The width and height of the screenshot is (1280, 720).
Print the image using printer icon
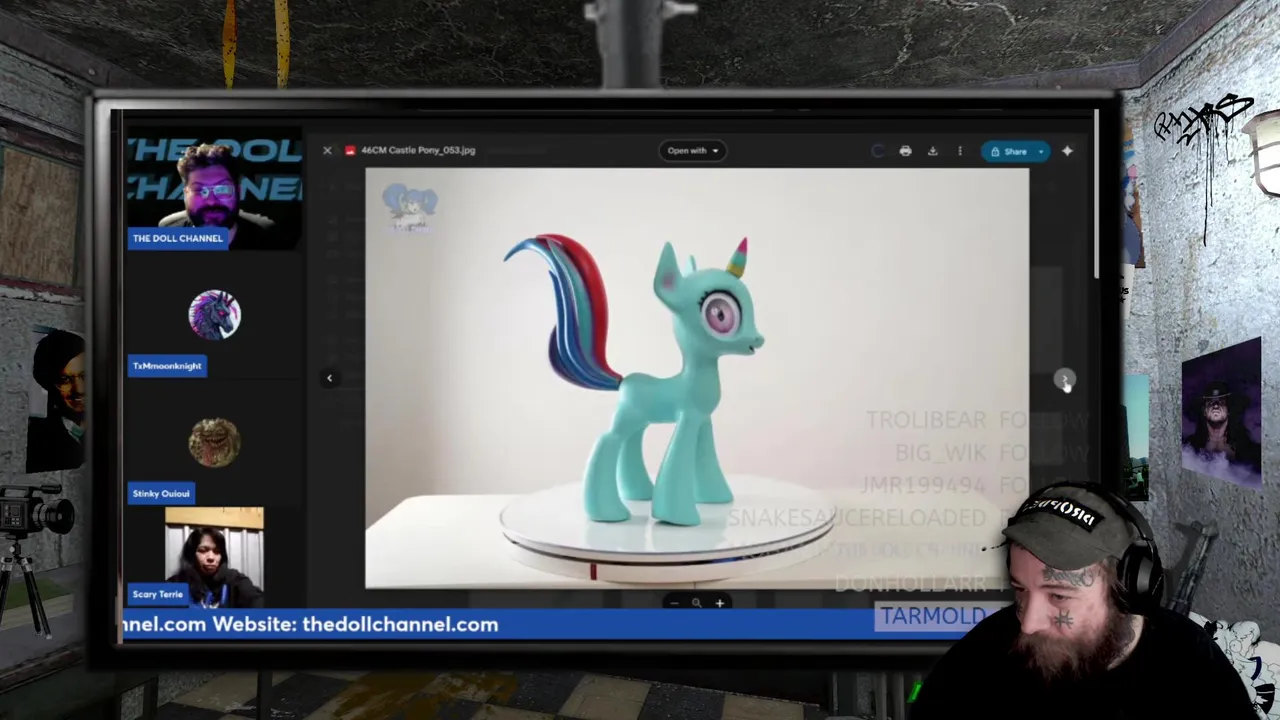tap(905, 151)
